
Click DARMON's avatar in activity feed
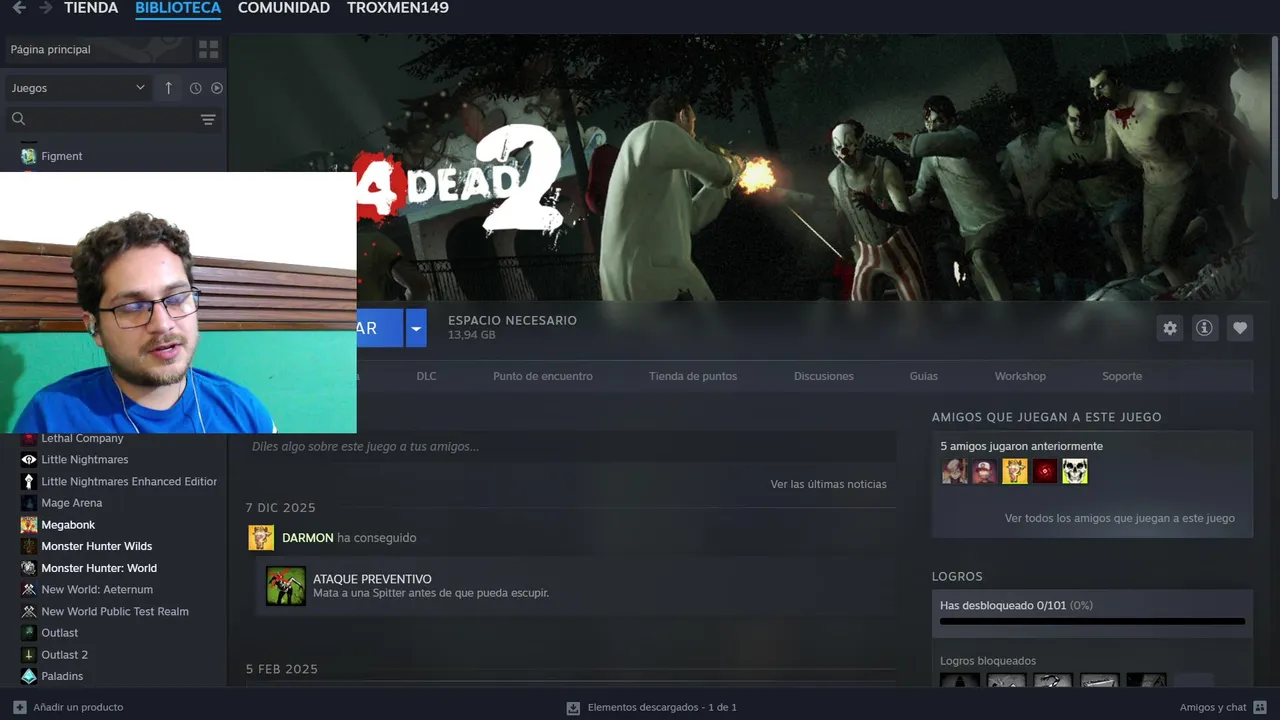261,538
